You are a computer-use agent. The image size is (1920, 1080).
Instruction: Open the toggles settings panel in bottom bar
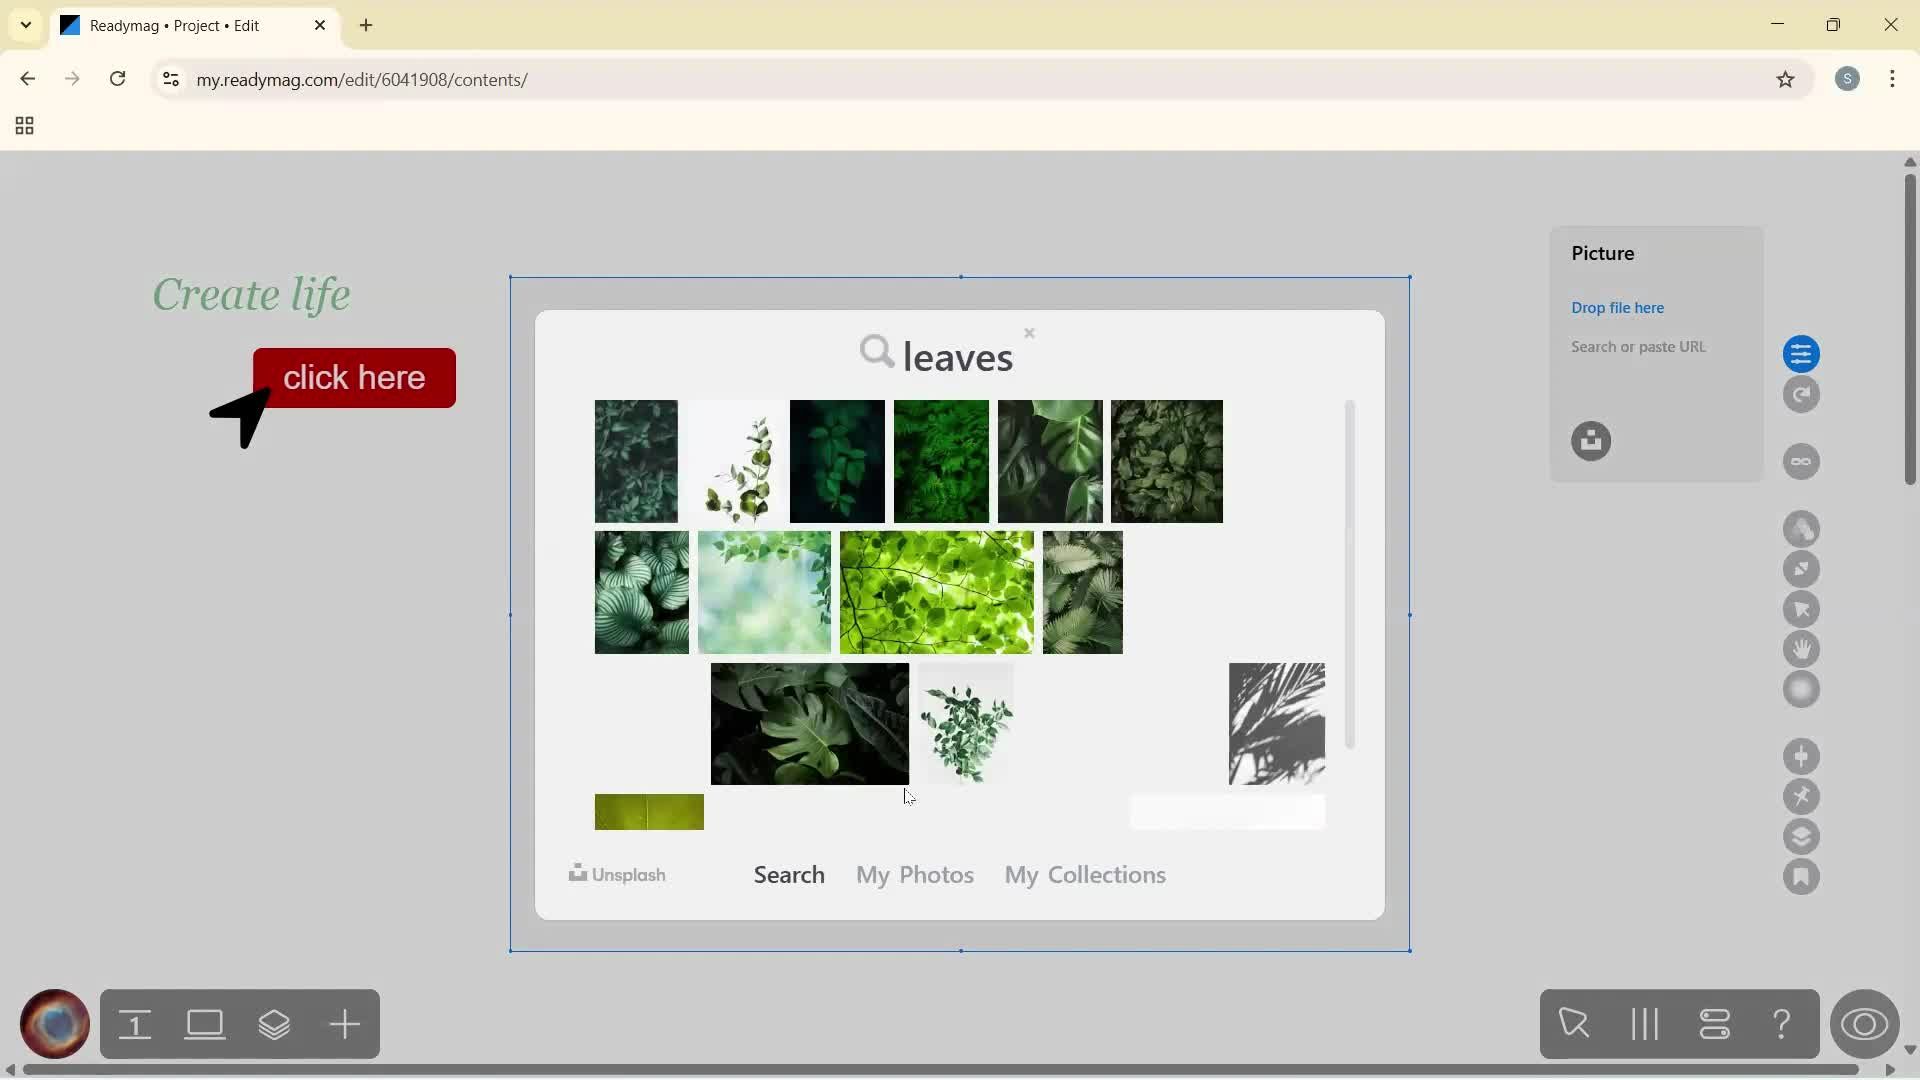1716,1024
